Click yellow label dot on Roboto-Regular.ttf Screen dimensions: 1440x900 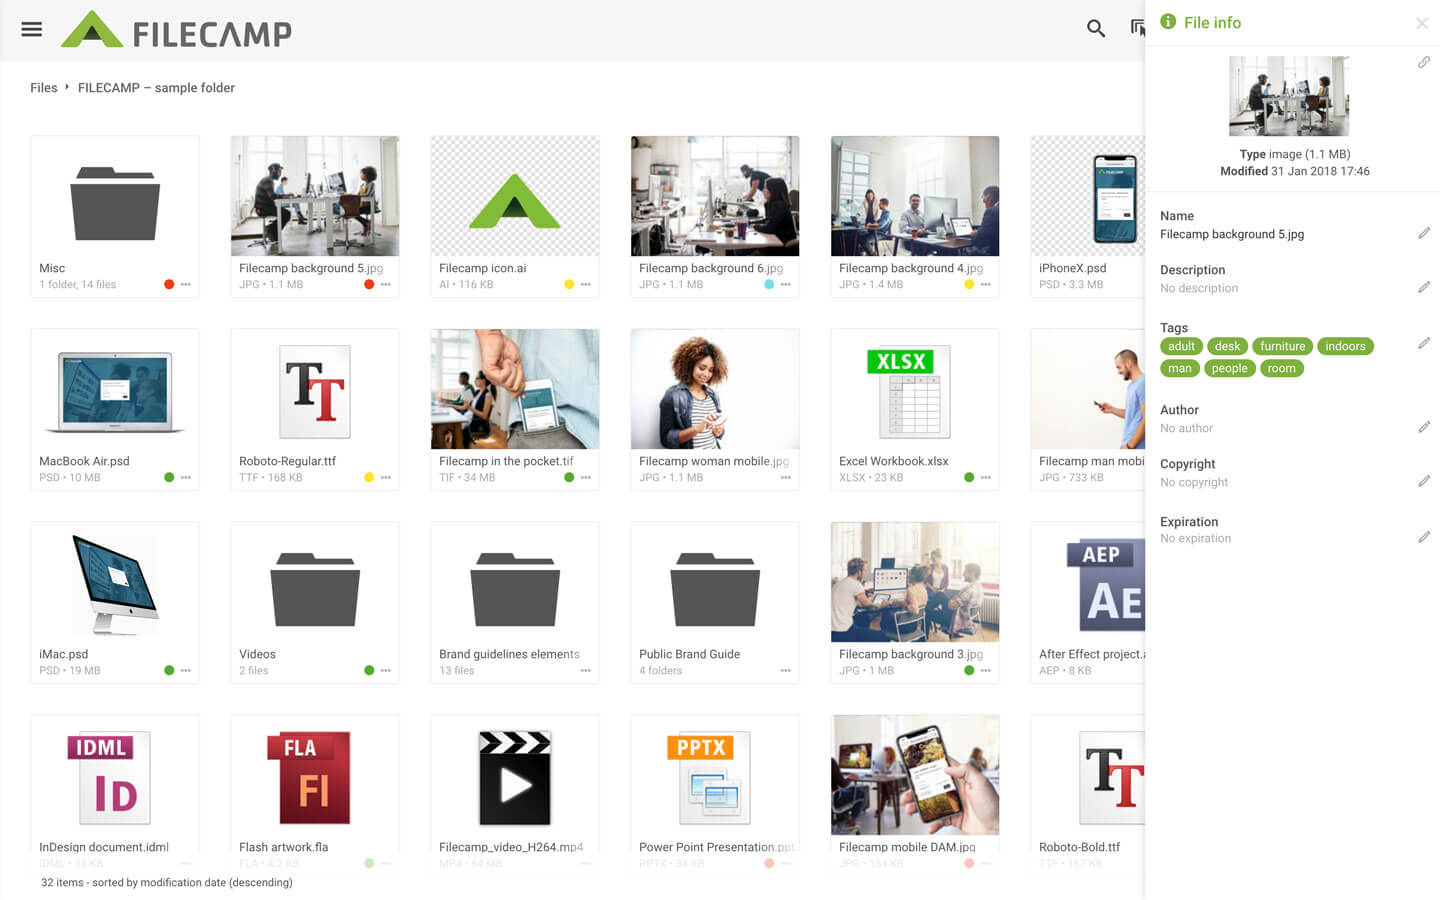point(369,478)
